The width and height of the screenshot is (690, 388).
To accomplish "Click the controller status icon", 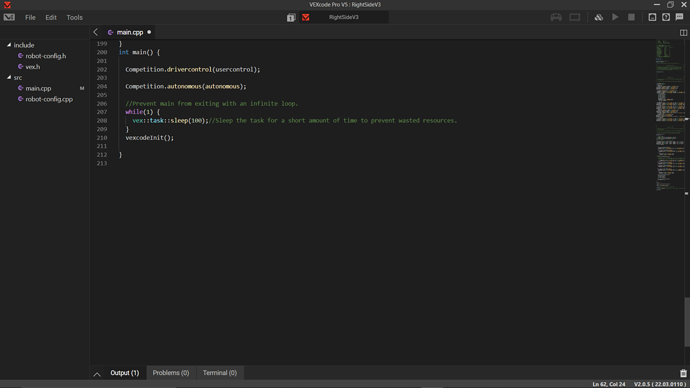I will tap(556, 17).
